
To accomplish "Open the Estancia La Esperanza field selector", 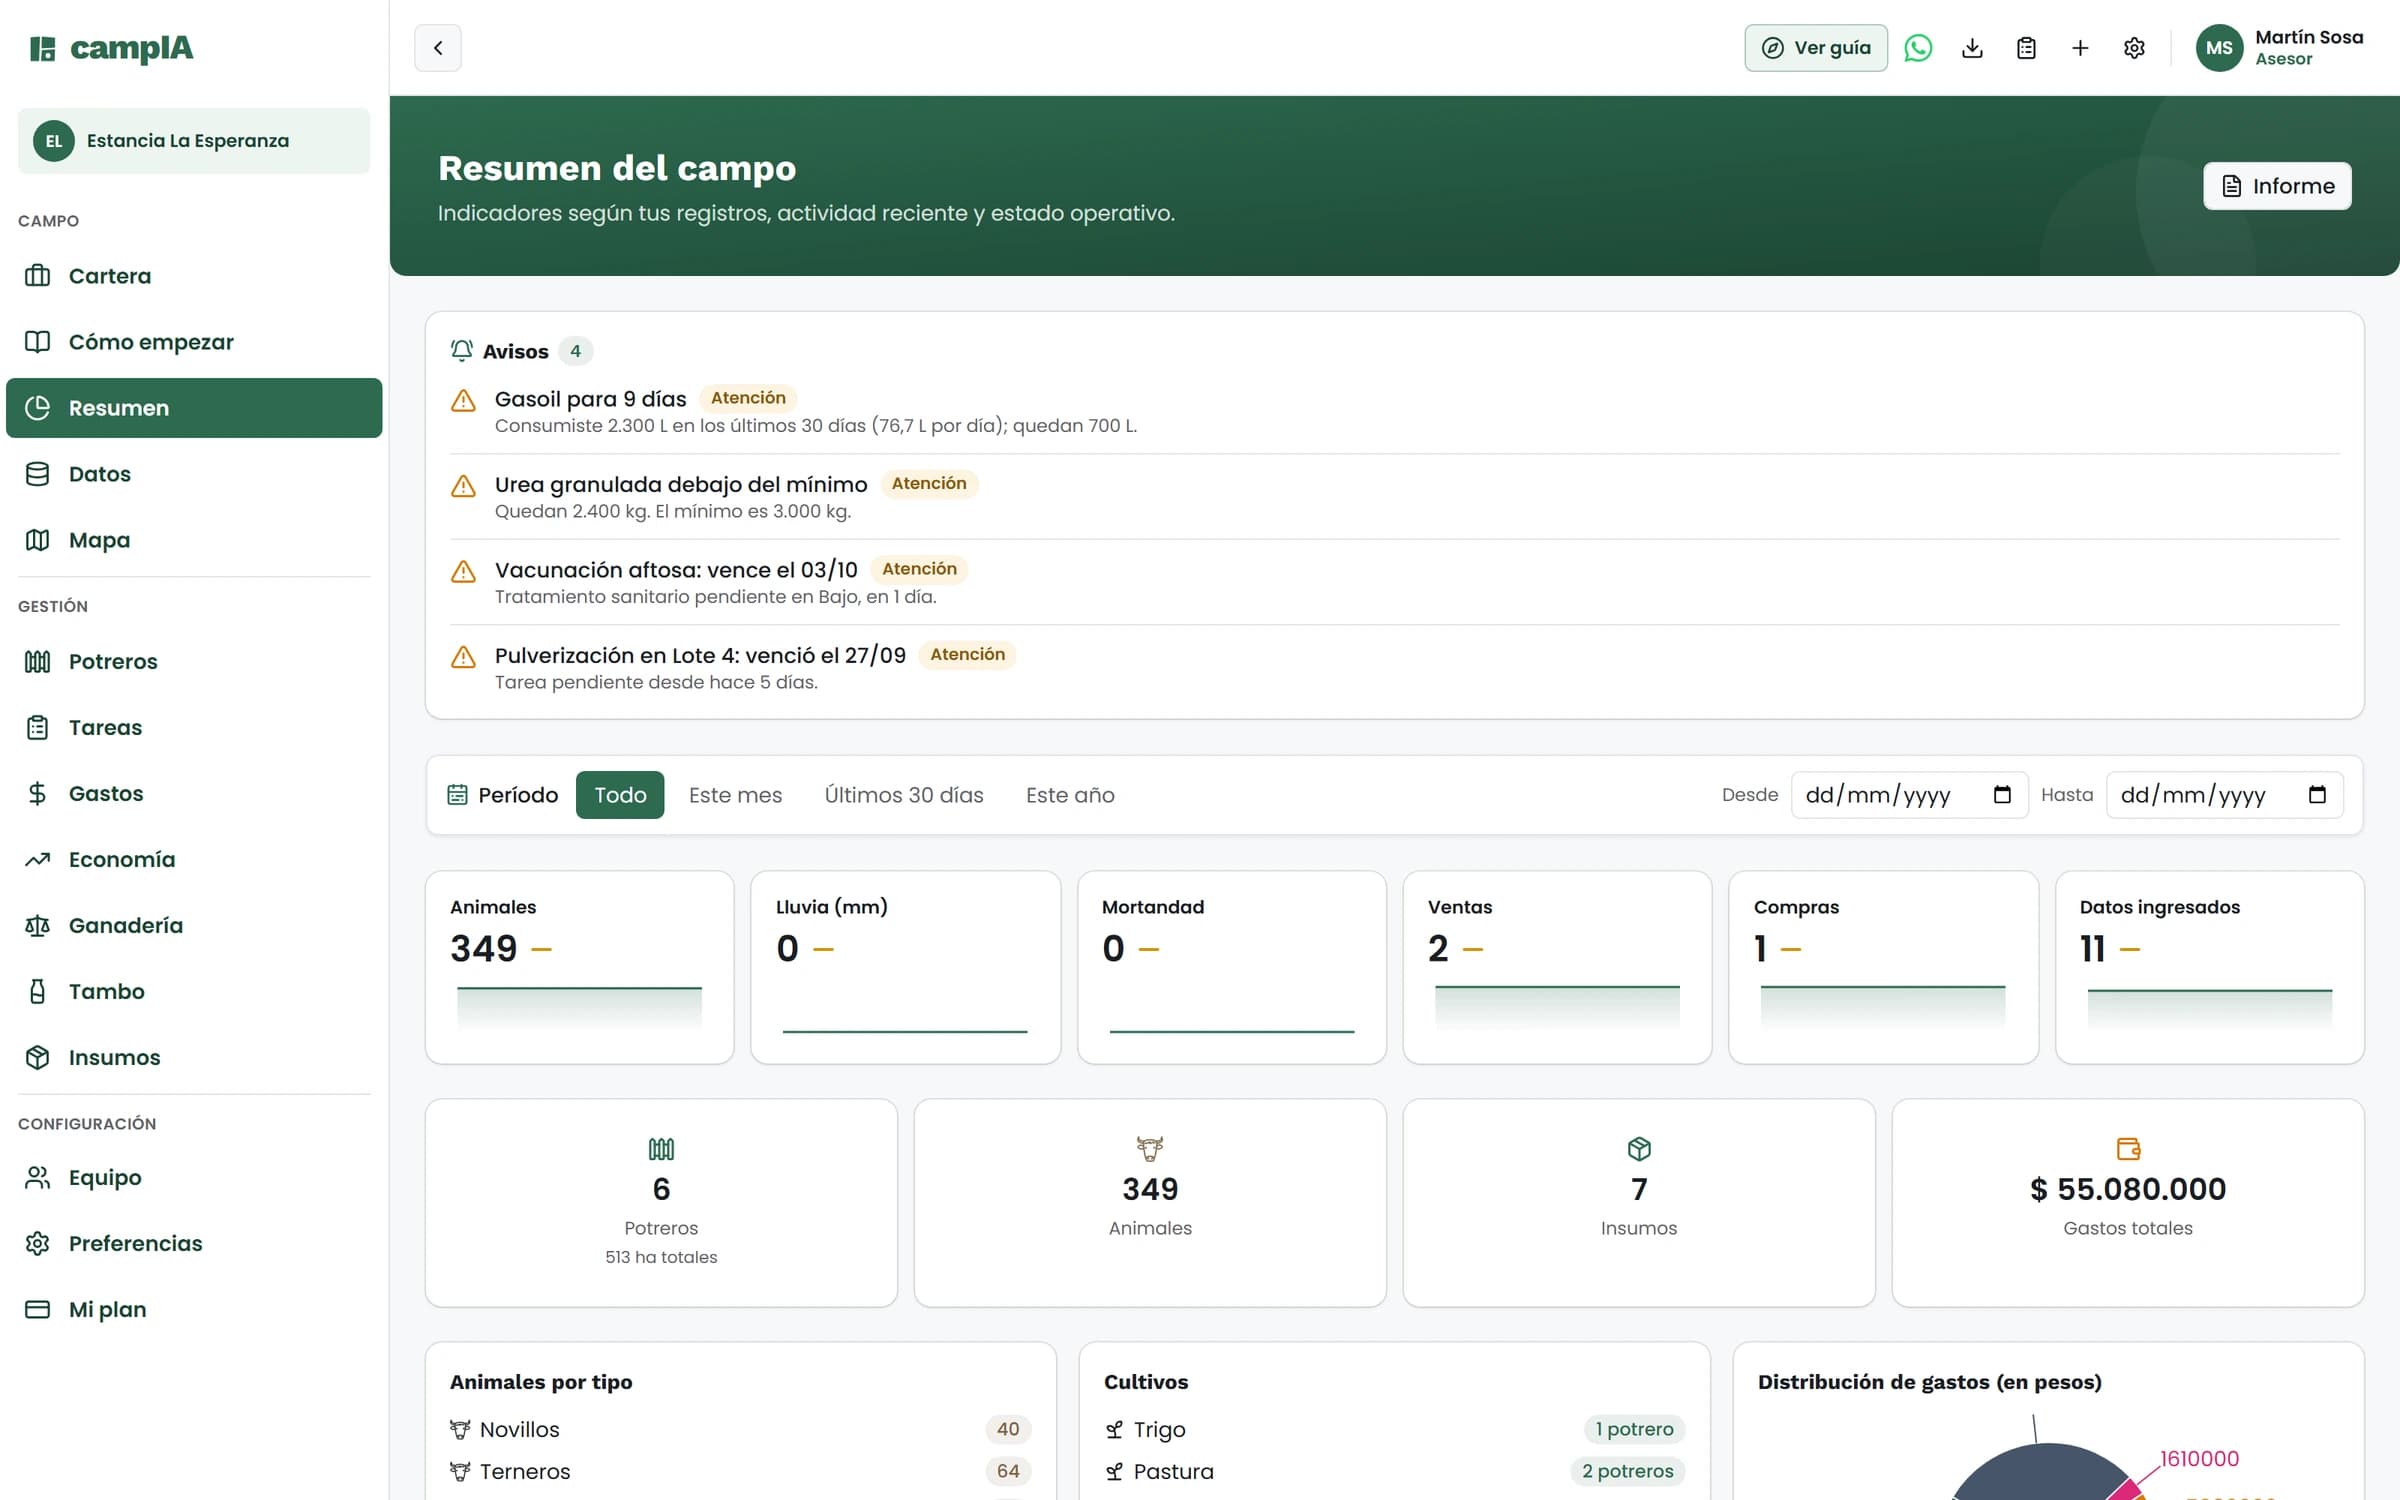I will pos(194,141).
